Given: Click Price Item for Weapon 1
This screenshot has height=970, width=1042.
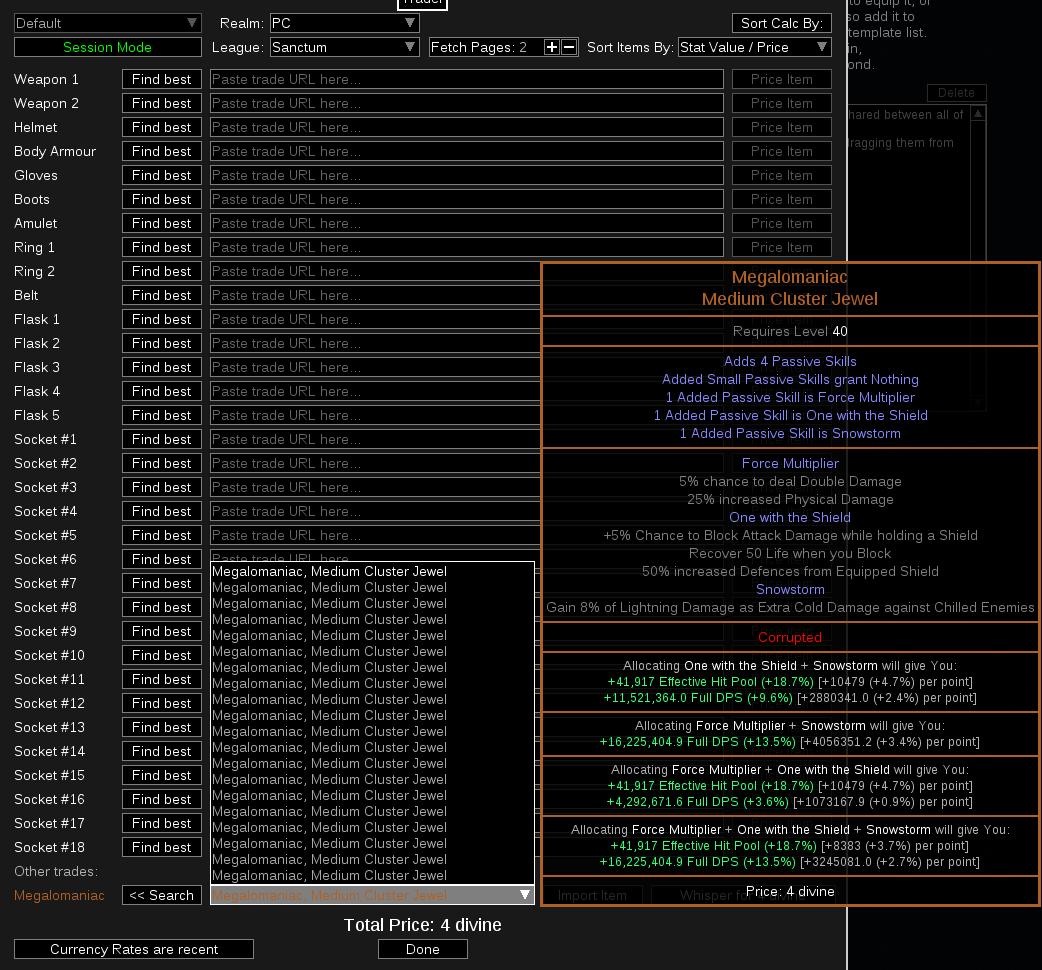Looking at the screenshot, I should coord(782,79).
